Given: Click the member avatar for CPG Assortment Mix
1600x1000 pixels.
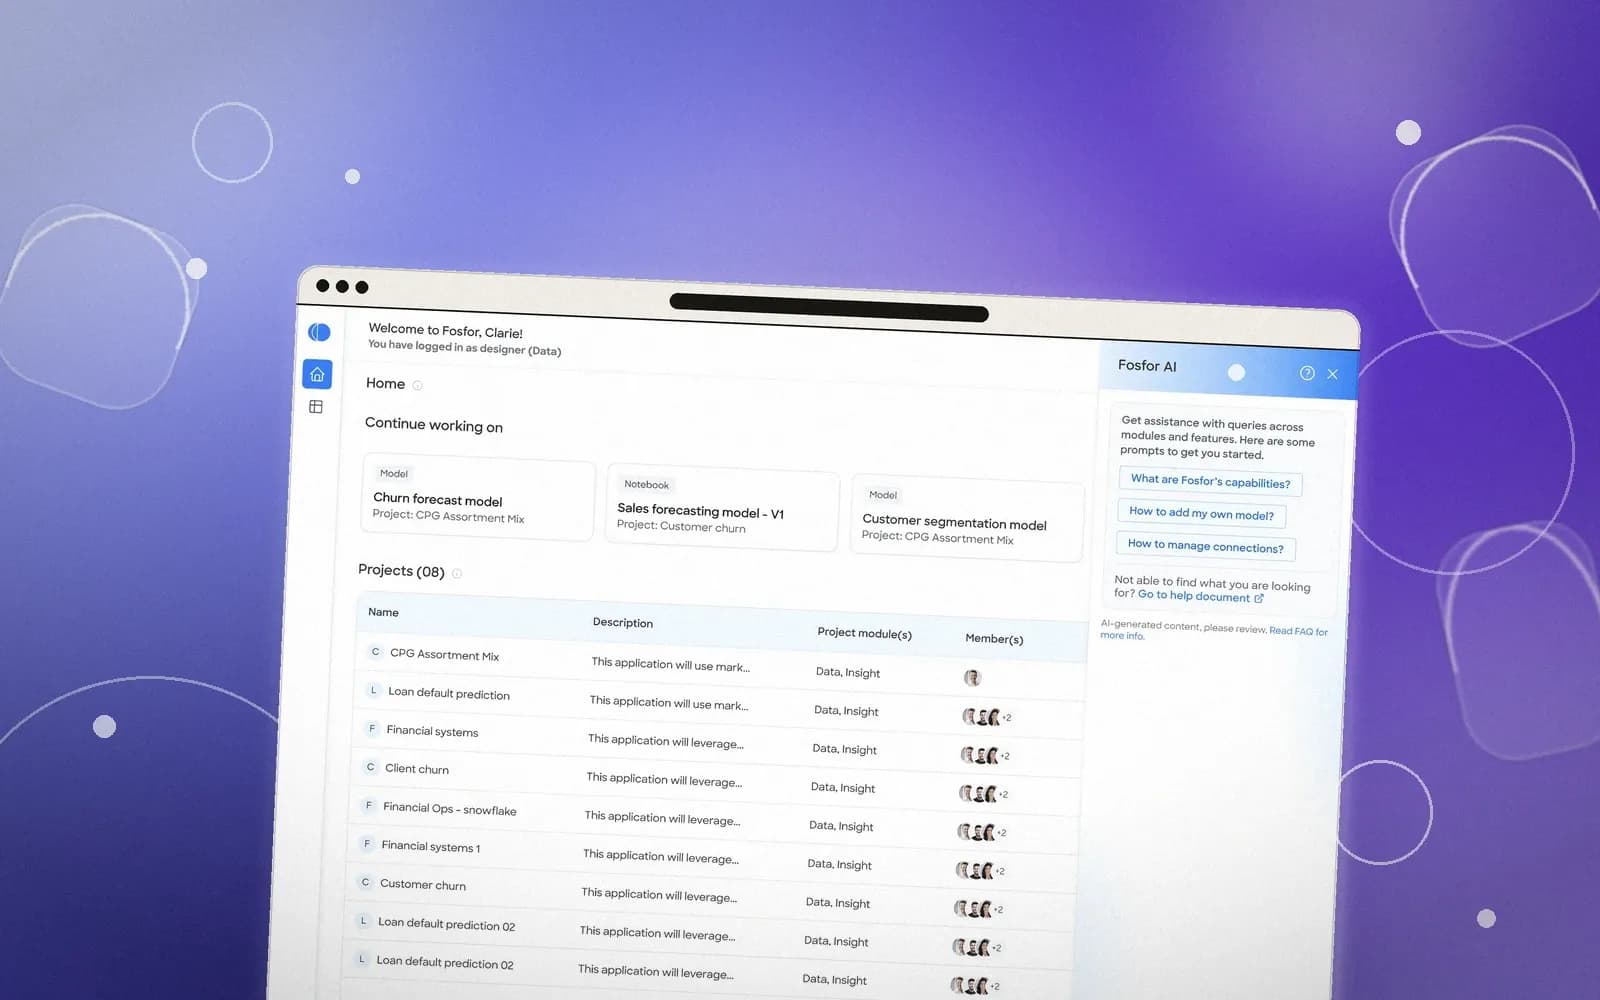Looking at the screenshot, I should point(972,678).
